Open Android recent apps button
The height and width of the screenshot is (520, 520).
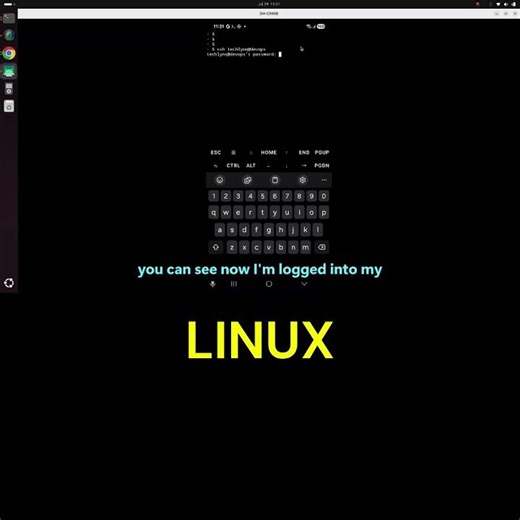(x=234, y=284)
